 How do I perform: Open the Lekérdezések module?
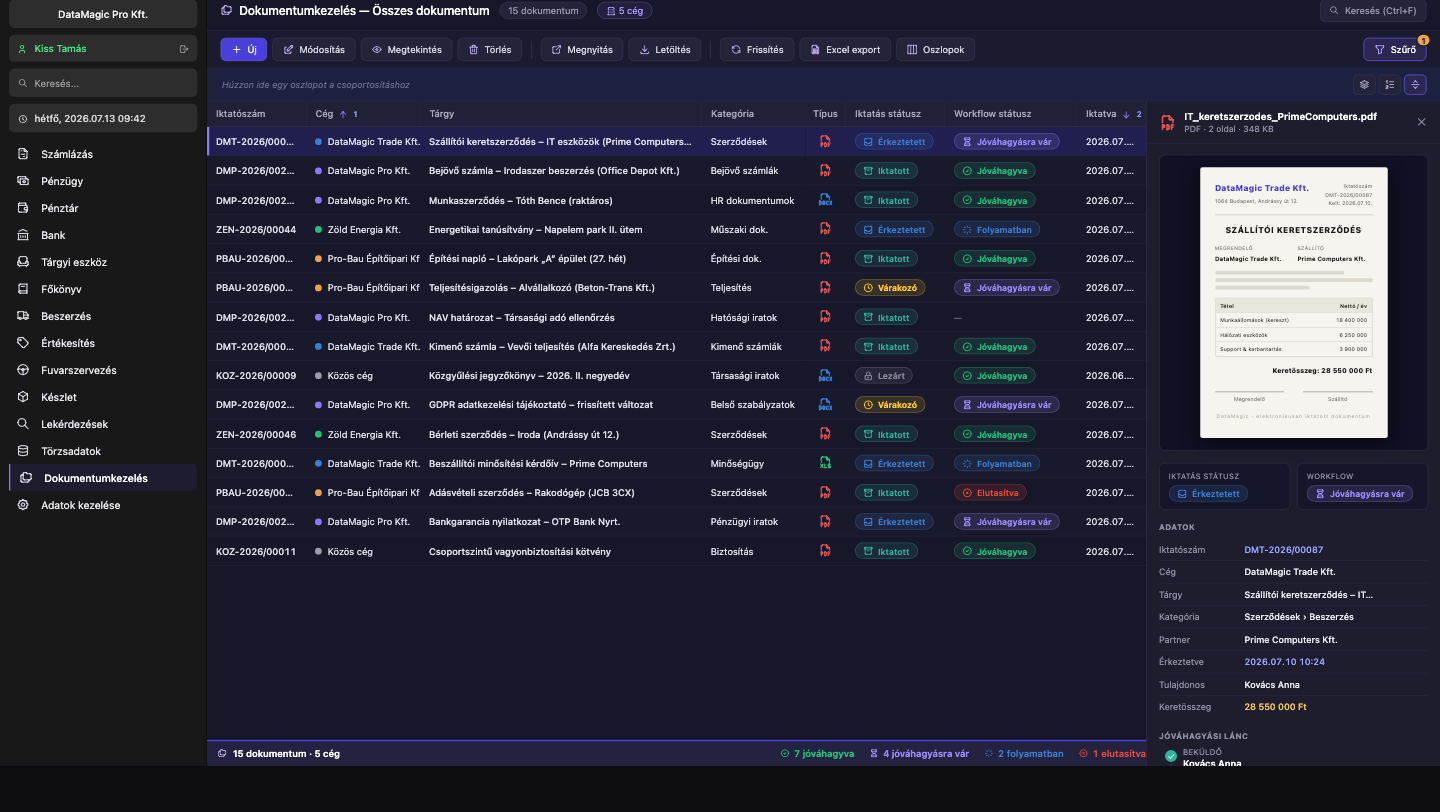(x=103, y=424)
